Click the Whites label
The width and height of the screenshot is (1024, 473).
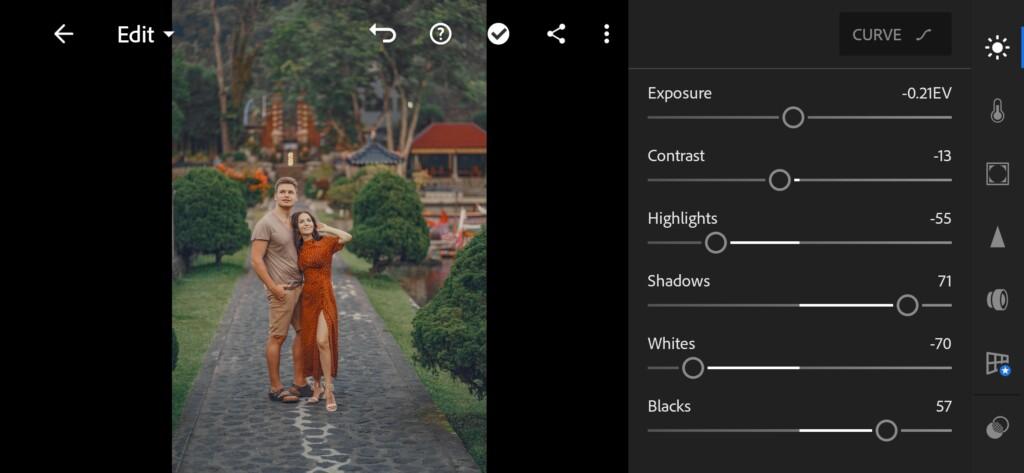[671, 344]
